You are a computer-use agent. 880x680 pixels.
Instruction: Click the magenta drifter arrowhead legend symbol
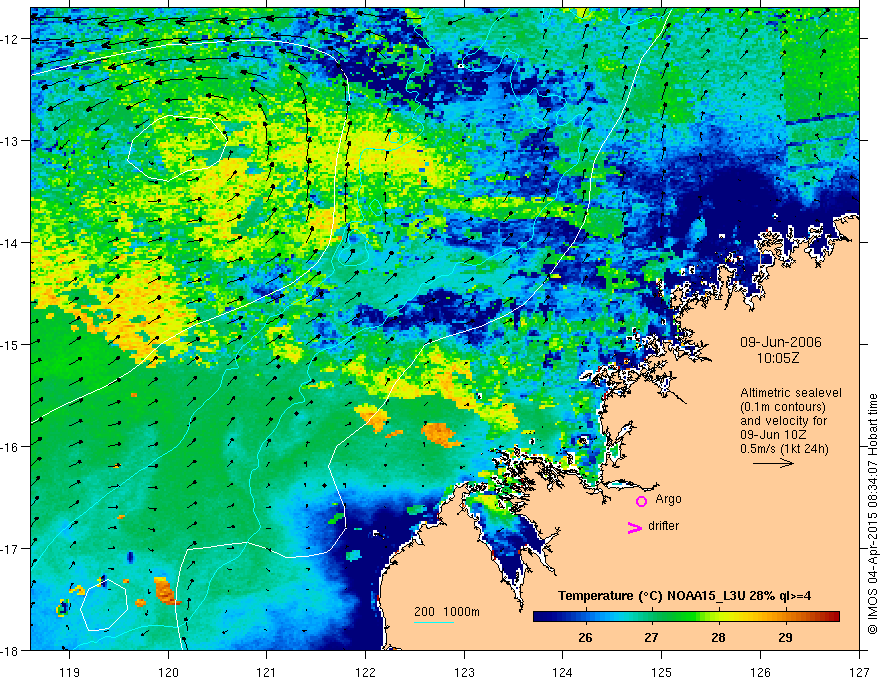pos(634,527)
